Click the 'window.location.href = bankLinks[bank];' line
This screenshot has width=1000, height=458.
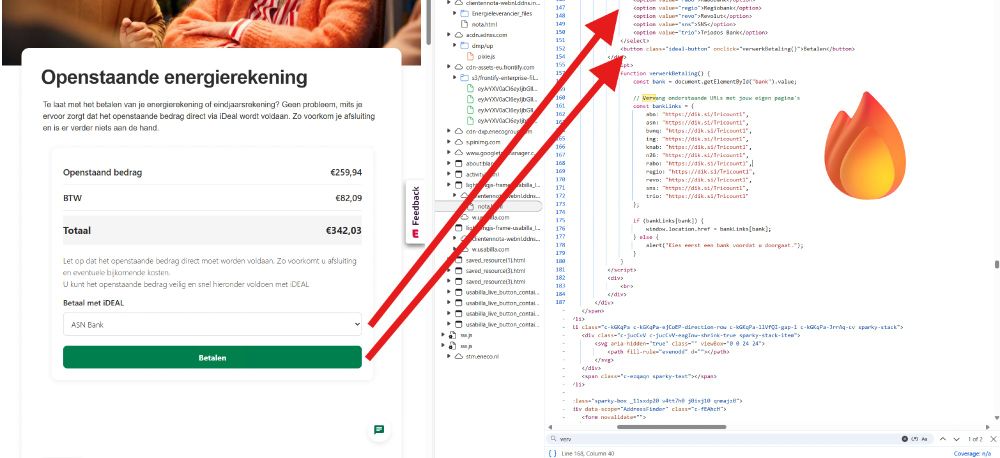click(x=709, y=228)
